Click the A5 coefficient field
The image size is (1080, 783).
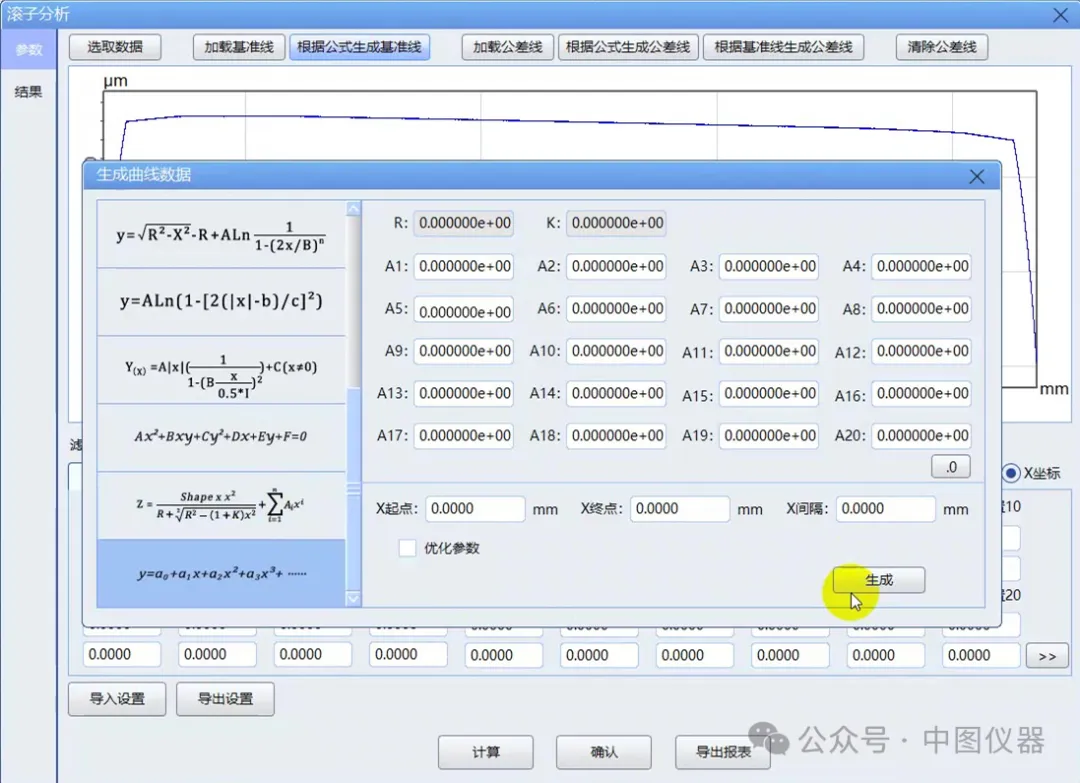coord(464,309)
